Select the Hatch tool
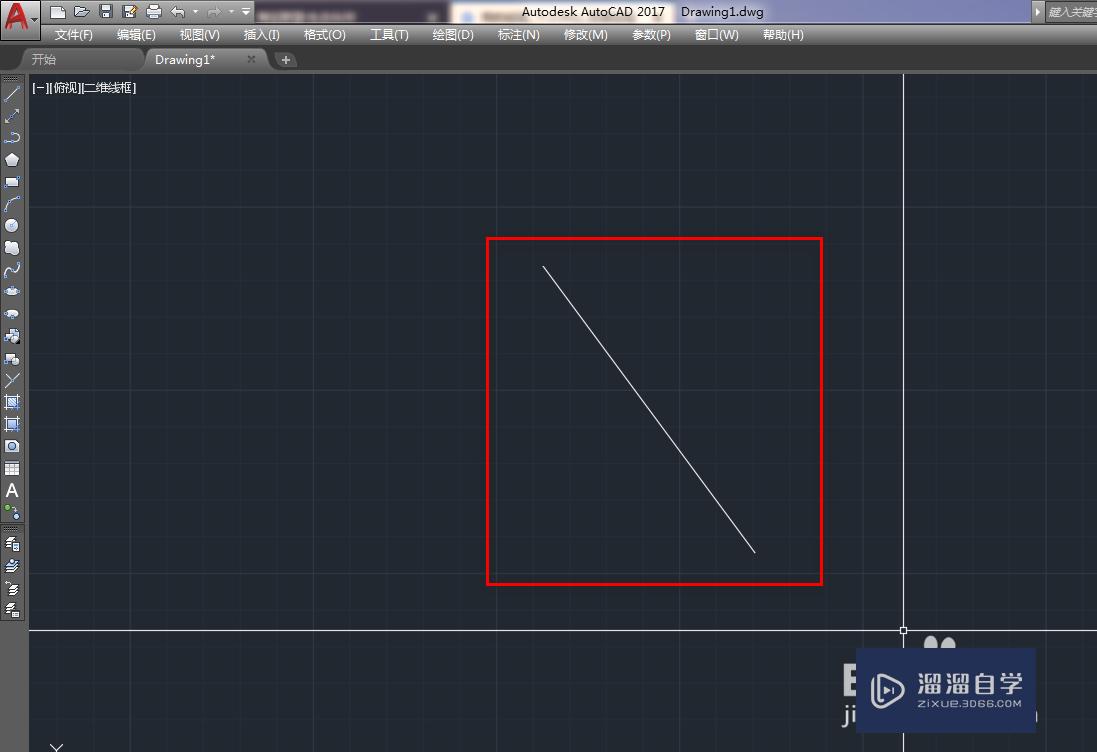 (x=12, y=403)
